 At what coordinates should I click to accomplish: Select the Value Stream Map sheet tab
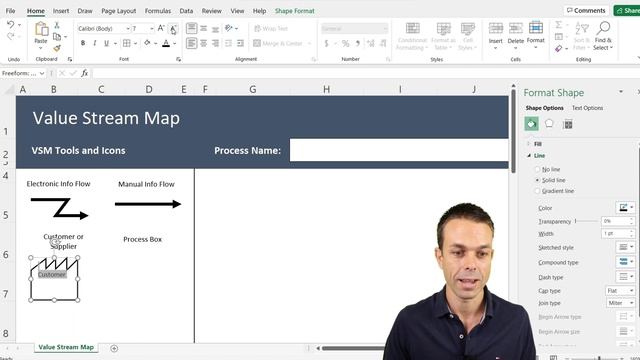pos(66,347)
